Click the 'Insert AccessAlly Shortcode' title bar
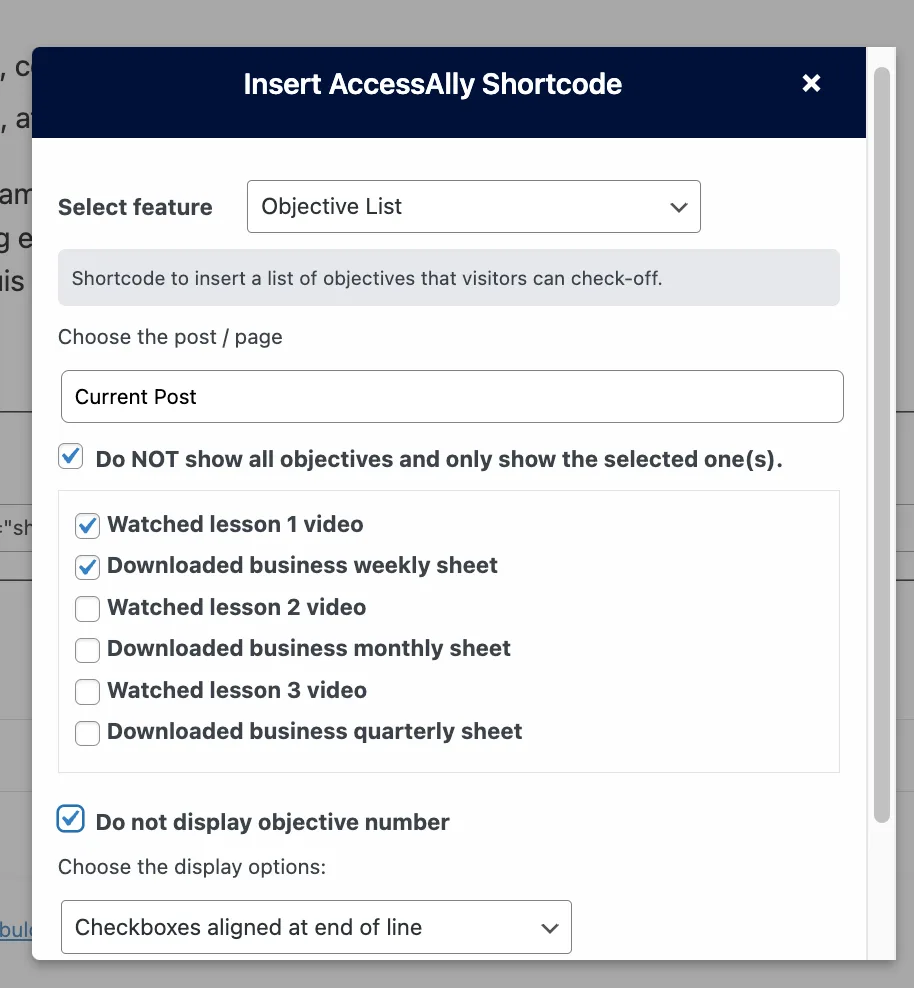The width and height of the screenshot is (914, 988). [432, 84]
